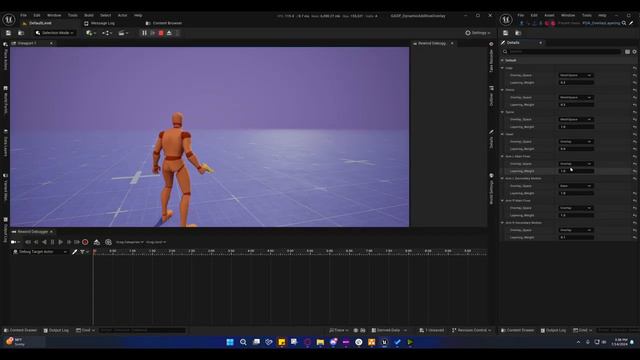The width and height of the screenshot is (640, 360).
Task: Open the Windows Start menu
Action: [x=230, y=342]
